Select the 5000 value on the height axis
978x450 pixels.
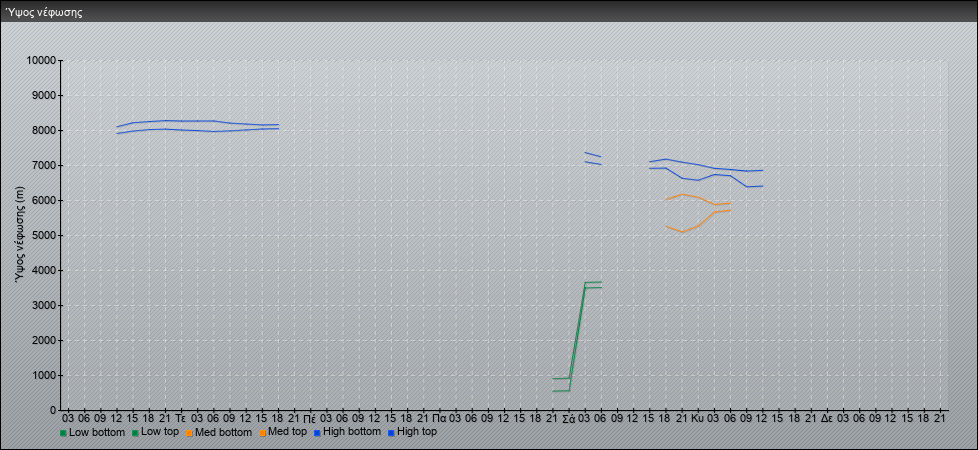44,235
